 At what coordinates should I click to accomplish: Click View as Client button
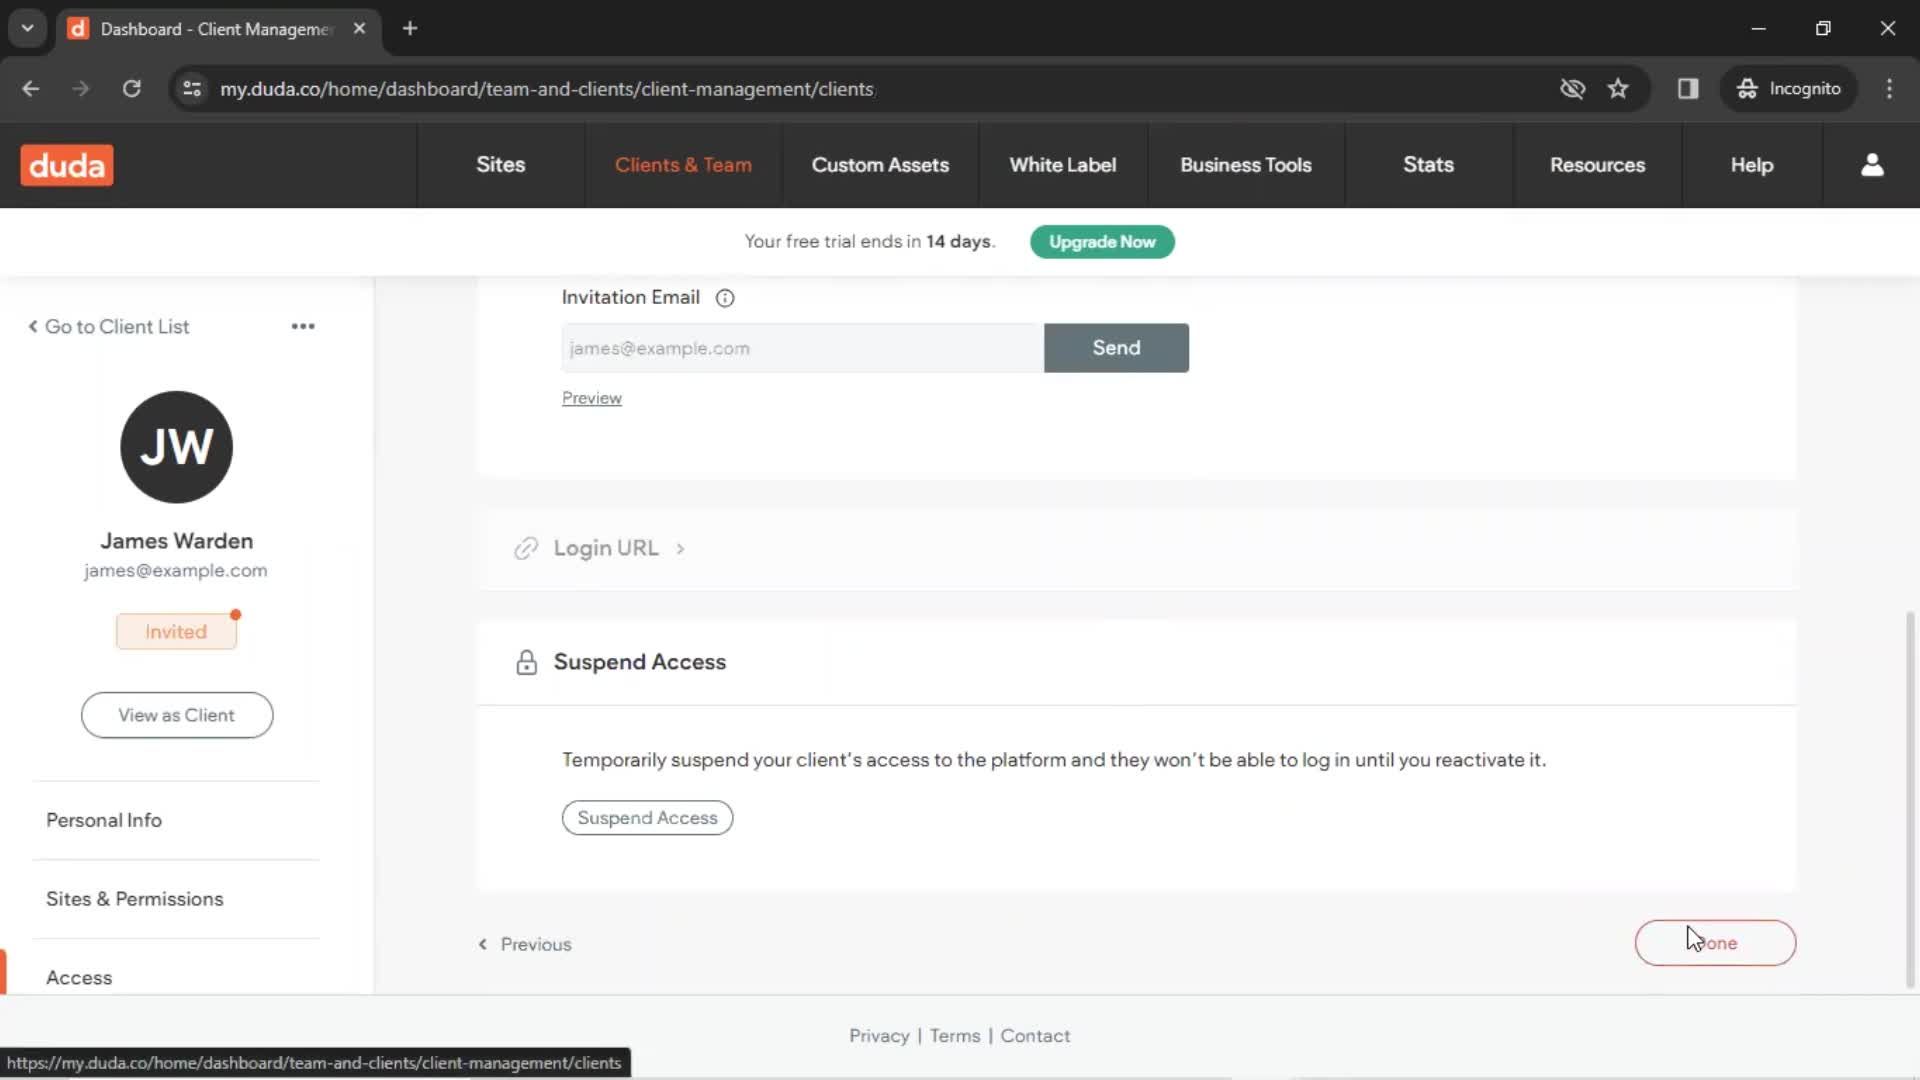[x=177, y=715]
